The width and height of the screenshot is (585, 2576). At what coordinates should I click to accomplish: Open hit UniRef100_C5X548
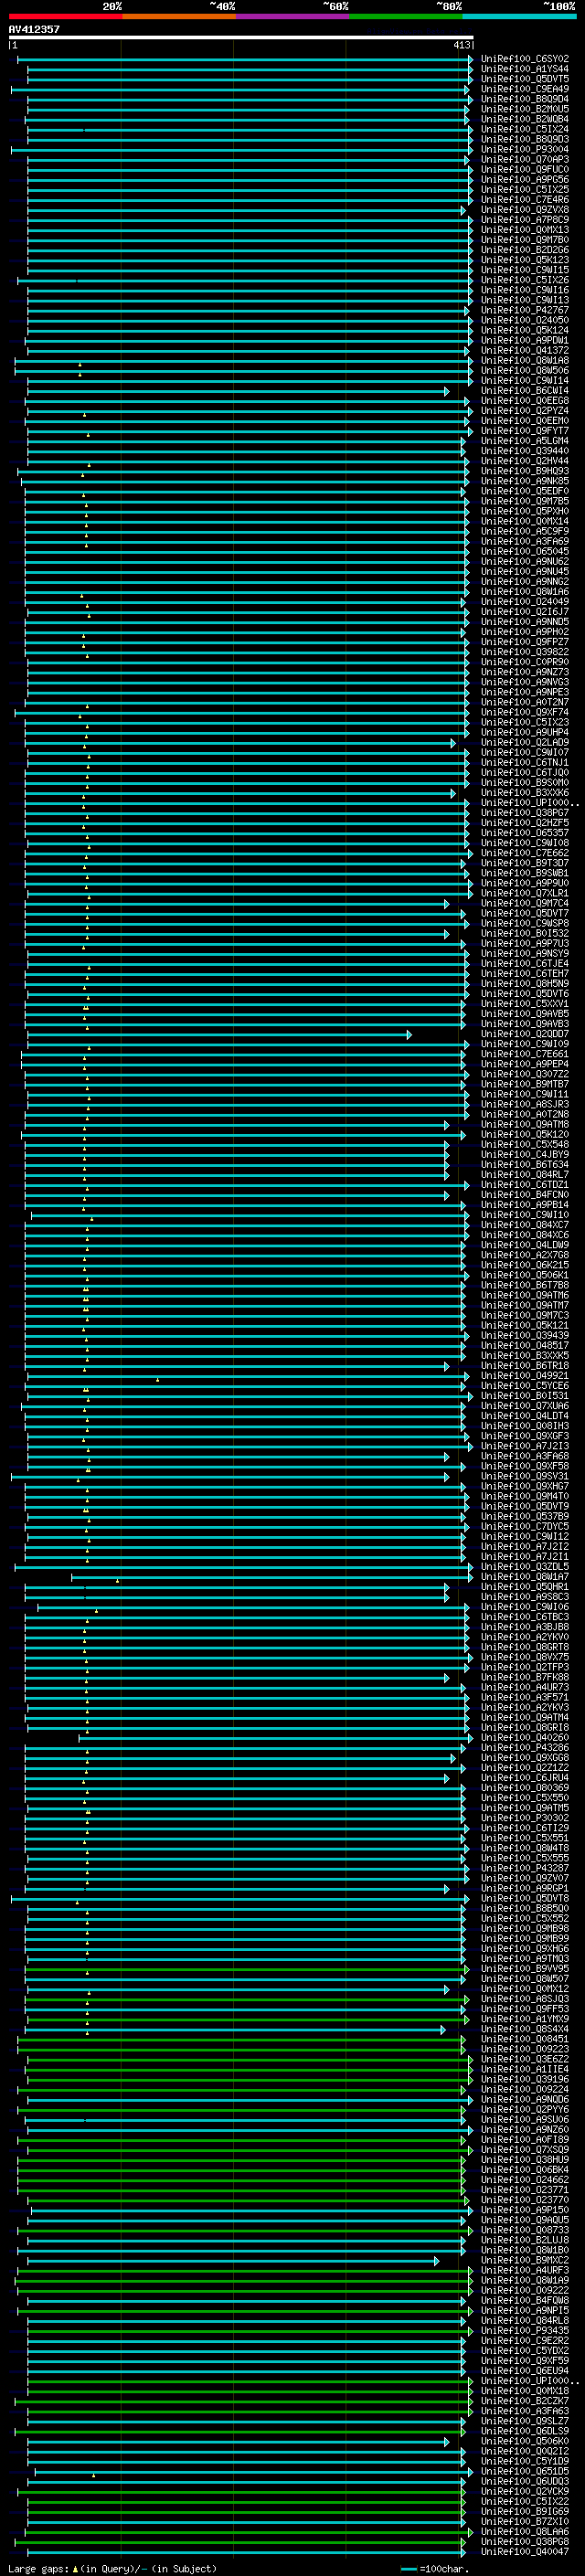(x=524, y=1145)
